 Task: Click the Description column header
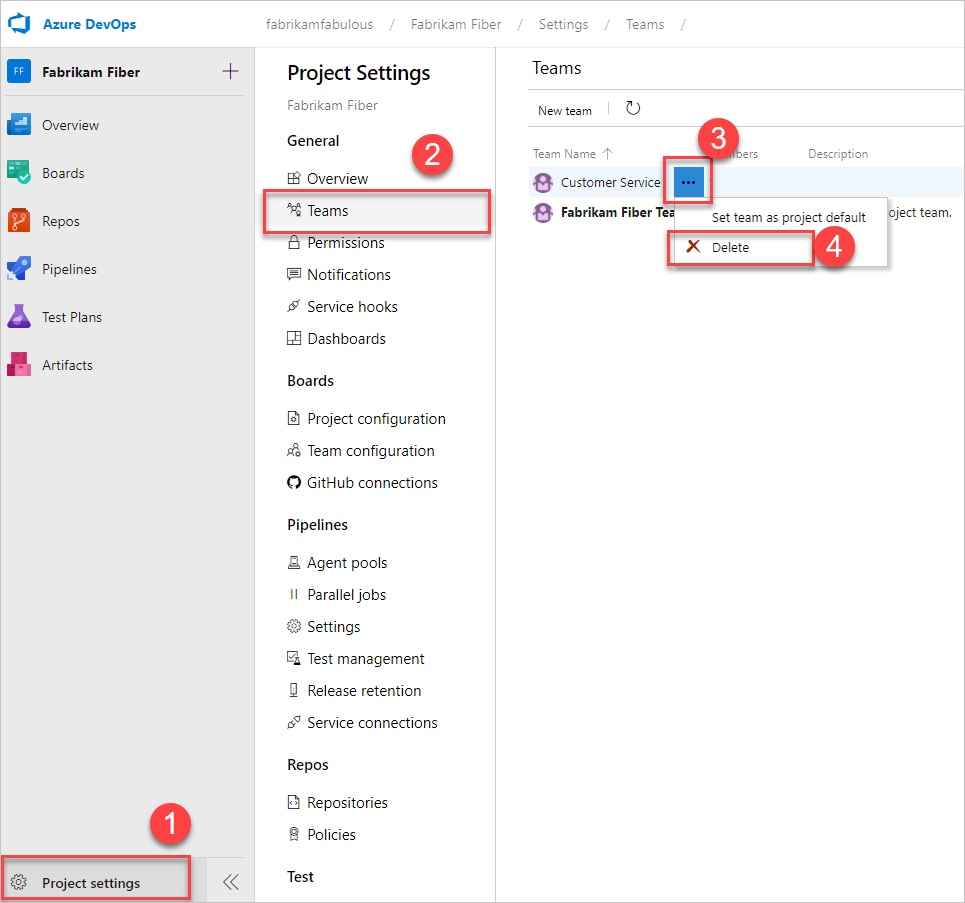[x=838, y=153]
